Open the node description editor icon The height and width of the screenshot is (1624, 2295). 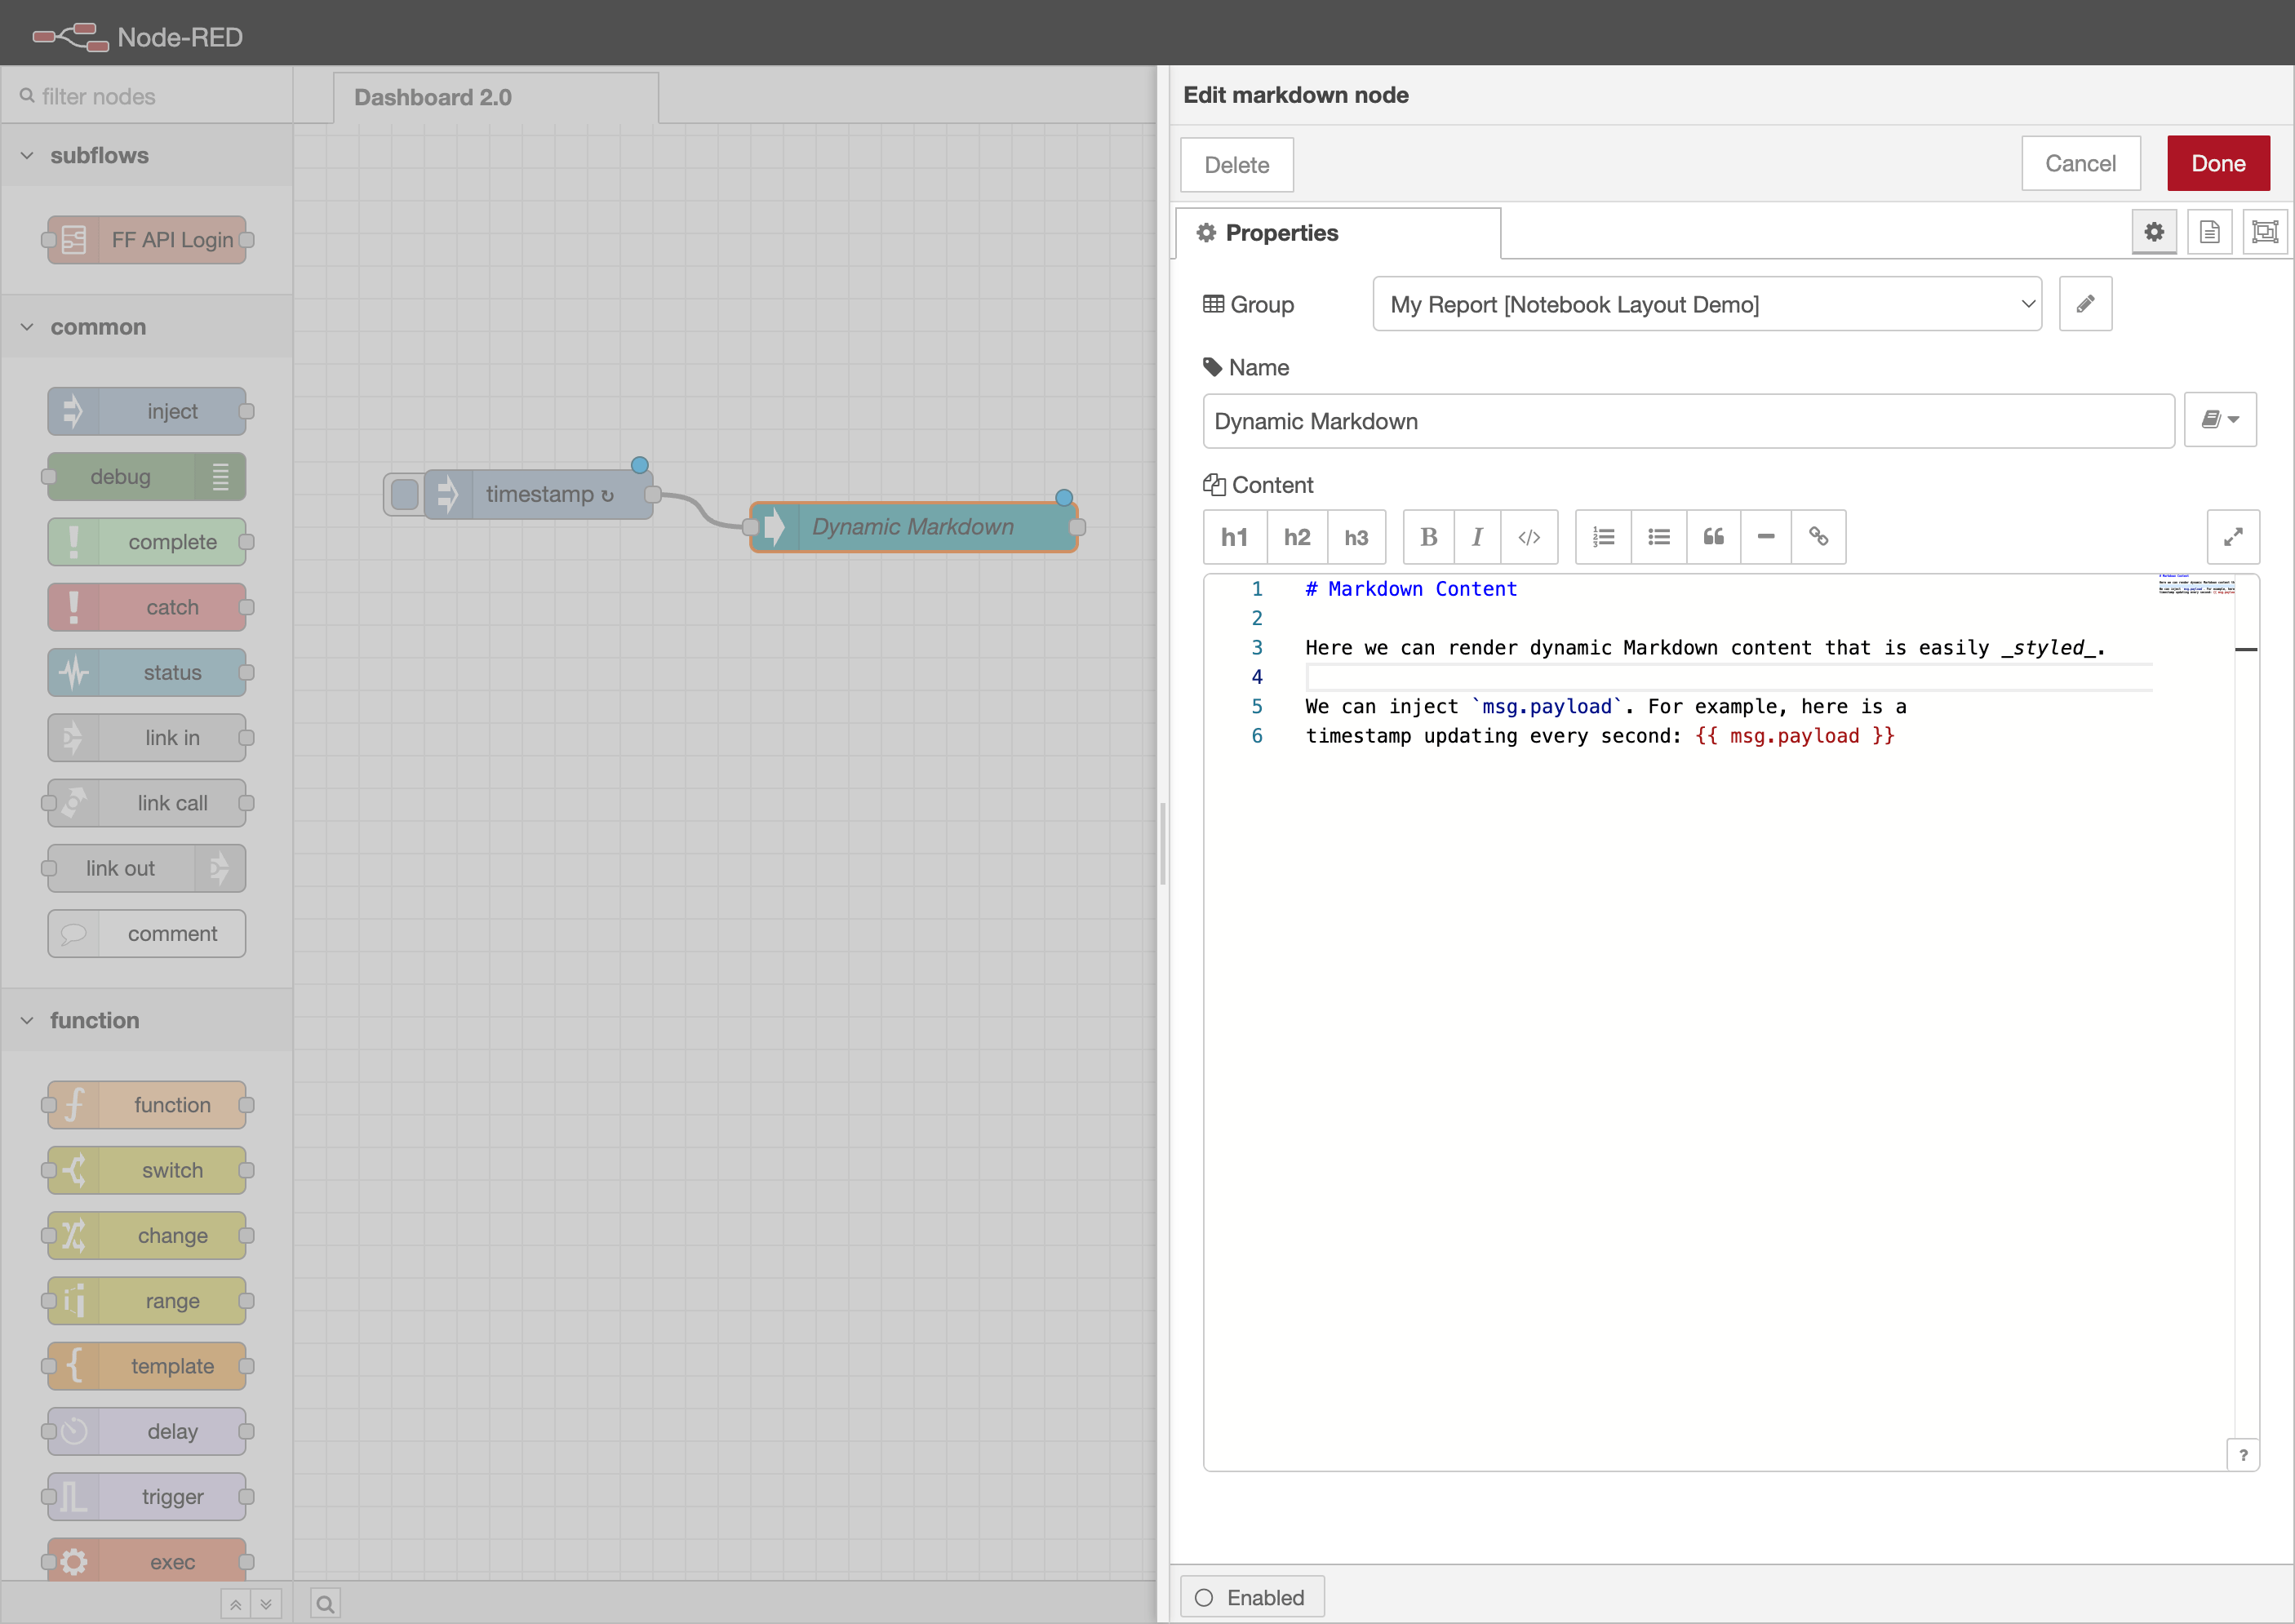[x=2210, y=231]
